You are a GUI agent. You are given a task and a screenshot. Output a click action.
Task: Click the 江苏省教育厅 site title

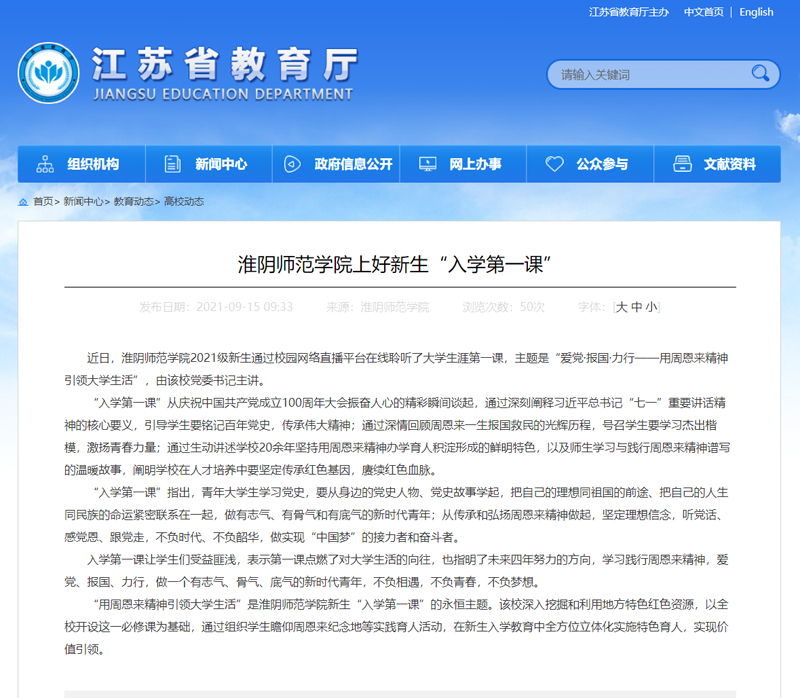[x=225, y=65]
